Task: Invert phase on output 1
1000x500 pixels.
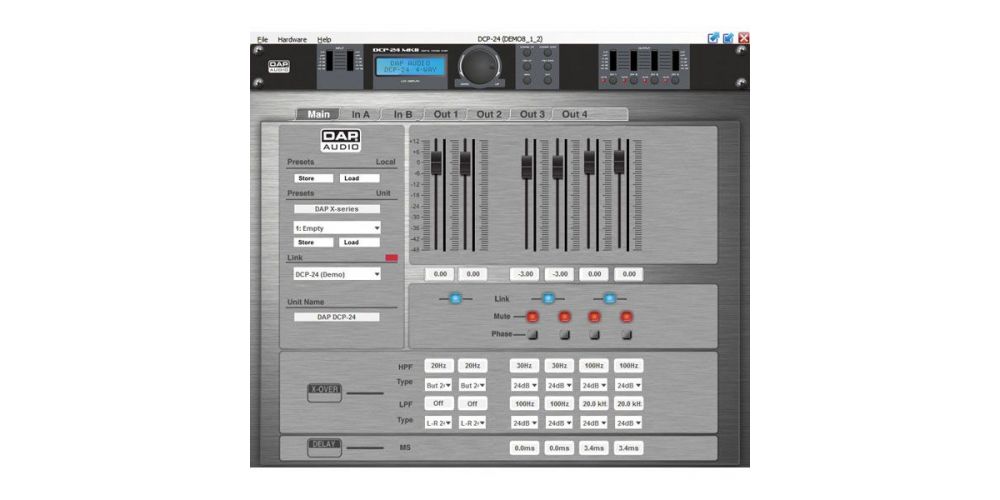Action: tap(533, 334)
